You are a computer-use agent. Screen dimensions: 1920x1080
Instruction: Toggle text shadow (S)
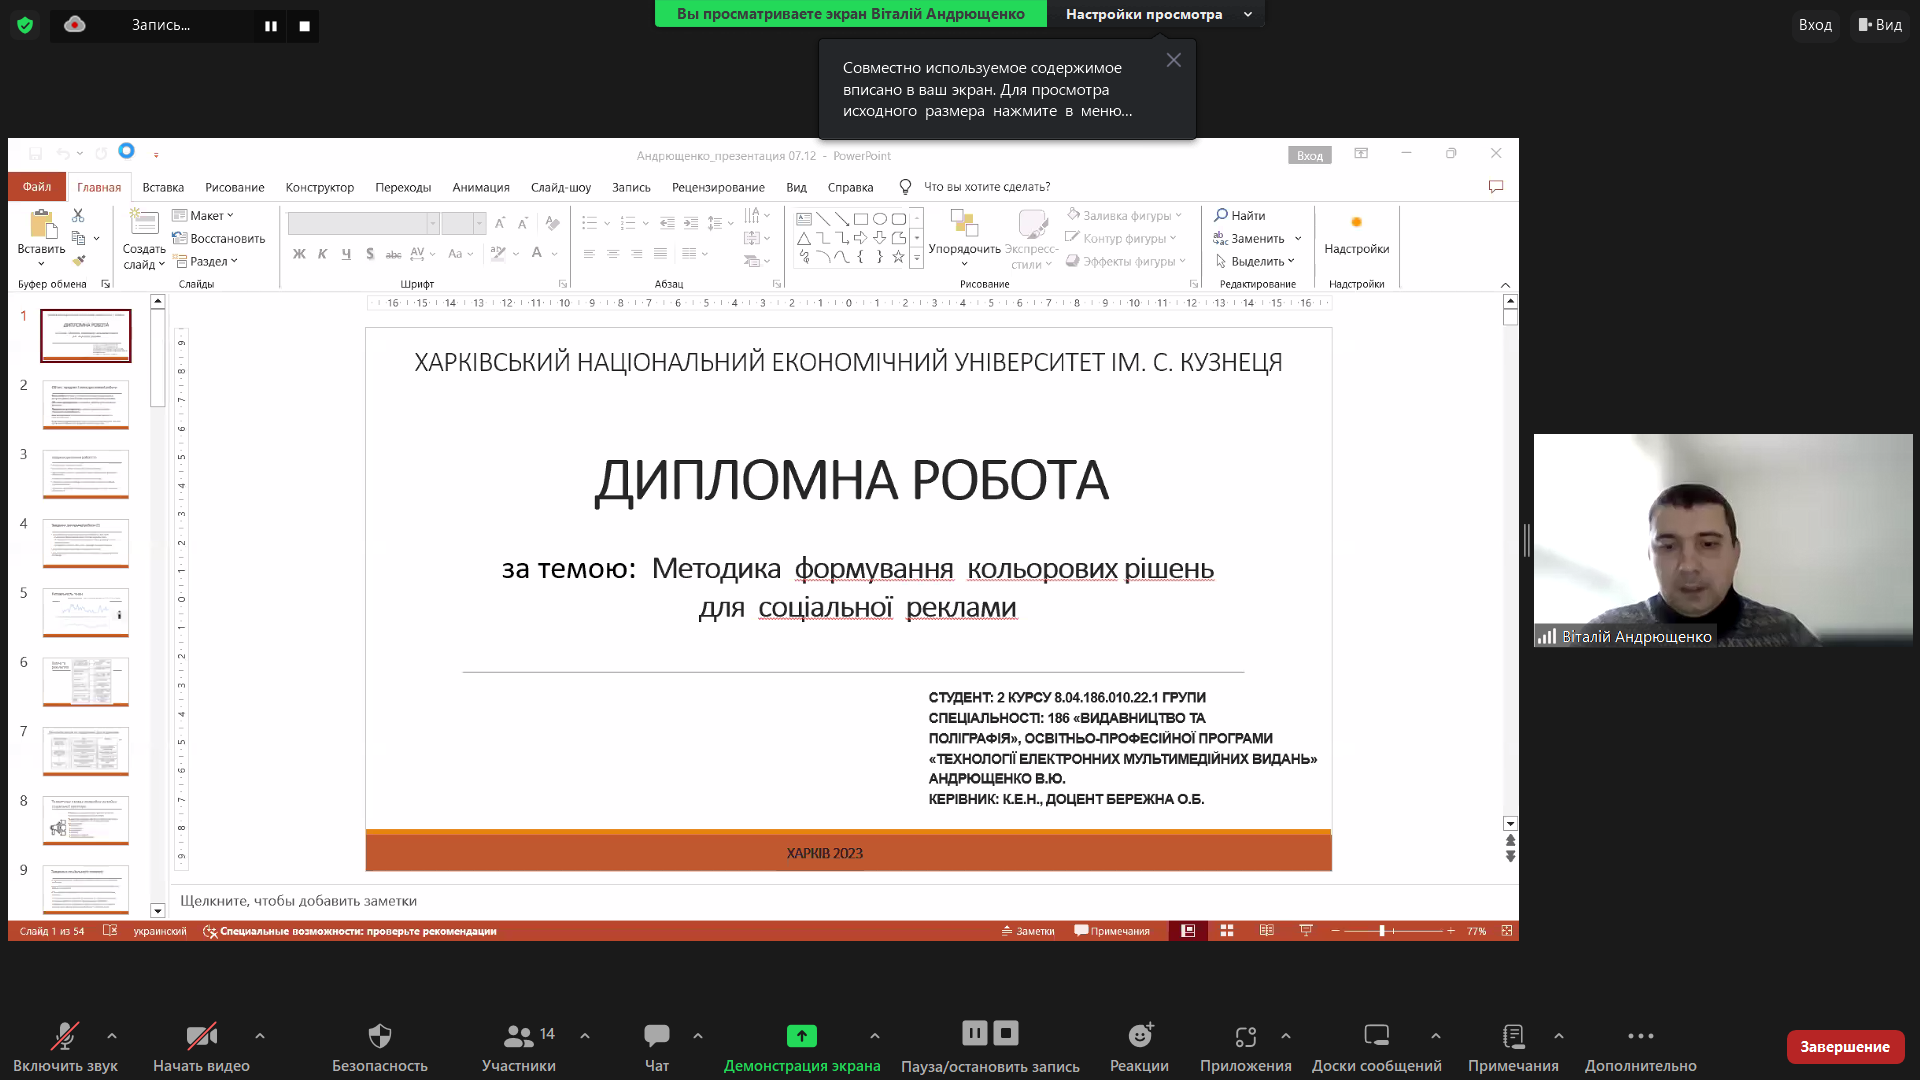(370, 254)
